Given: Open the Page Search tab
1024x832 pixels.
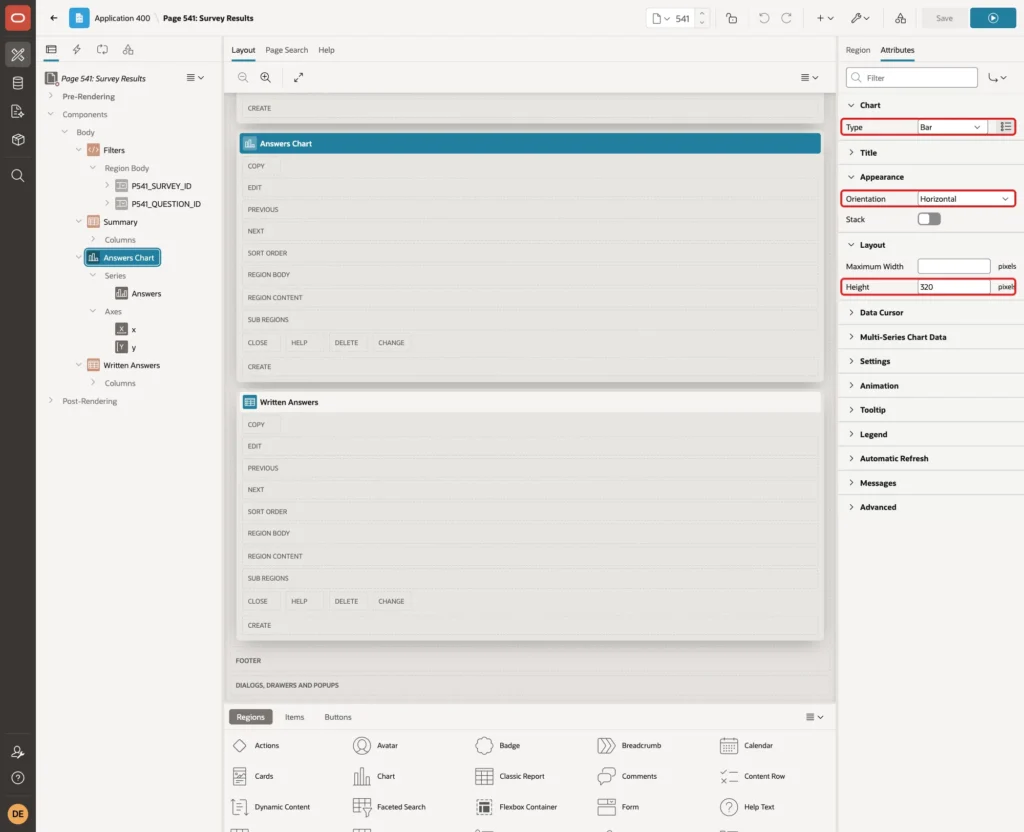Looking at the screenshot, I should click(286, 50).
